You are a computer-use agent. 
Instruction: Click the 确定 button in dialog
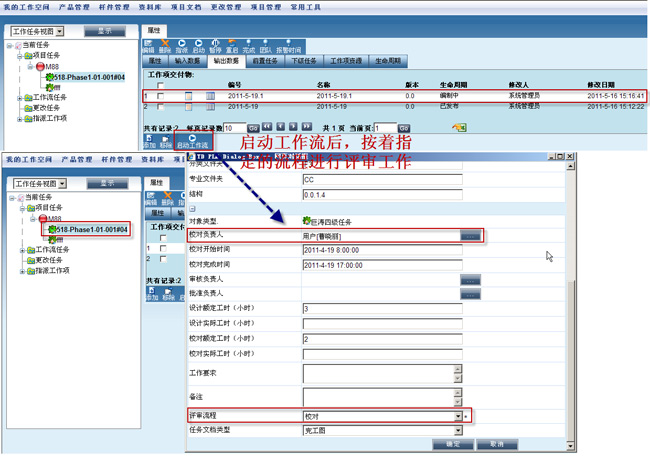click(452, 444)
